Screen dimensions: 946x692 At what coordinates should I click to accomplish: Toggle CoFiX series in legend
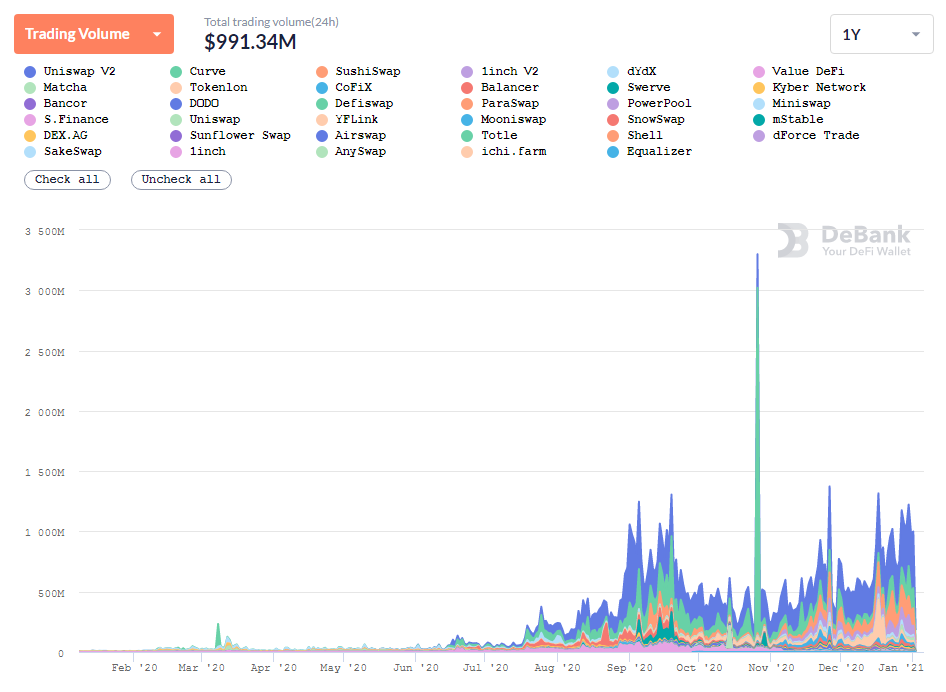pyautogui.click(x=344, y=87)
